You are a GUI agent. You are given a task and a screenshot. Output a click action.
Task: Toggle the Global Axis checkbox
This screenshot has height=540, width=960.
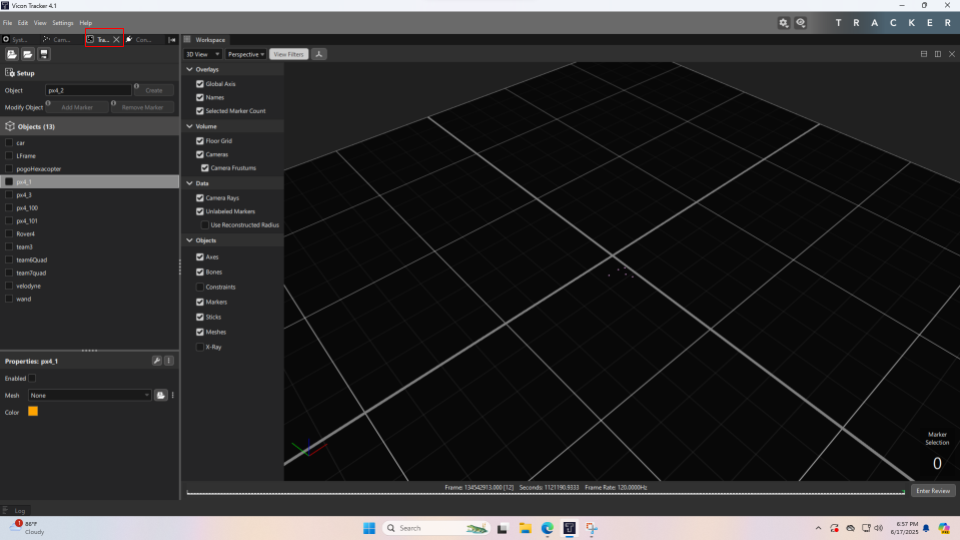(200, 84)
